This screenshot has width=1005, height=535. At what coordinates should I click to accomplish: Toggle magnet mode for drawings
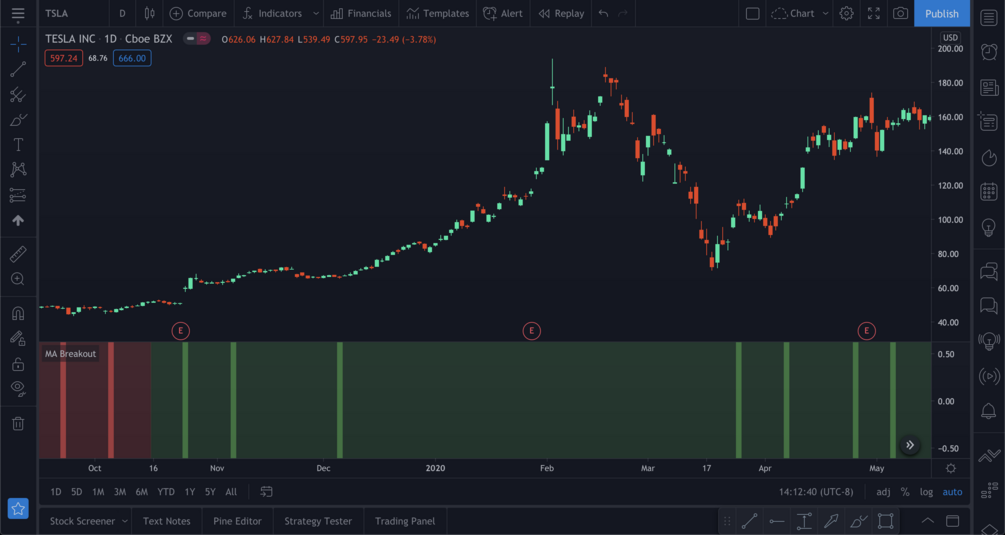18,313
